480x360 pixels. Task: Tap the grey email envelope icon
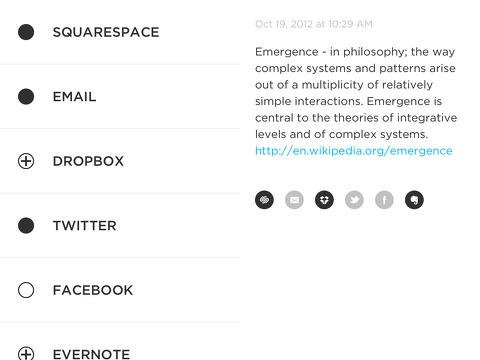pos(294,200)
